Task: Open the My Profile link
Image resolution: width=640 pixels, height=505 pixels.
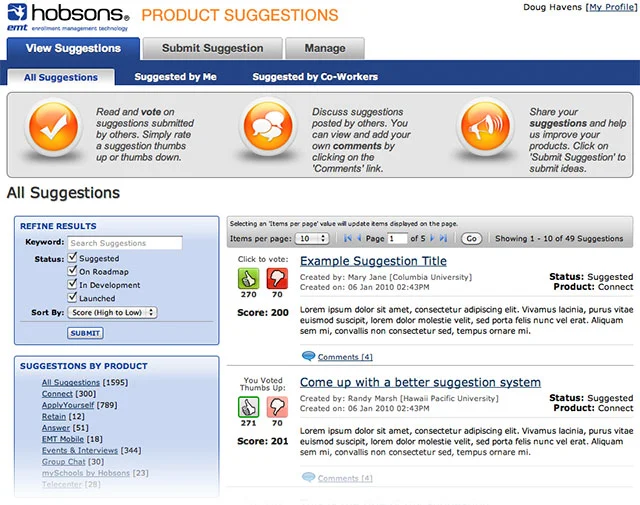Action: [x=612, y=7]
